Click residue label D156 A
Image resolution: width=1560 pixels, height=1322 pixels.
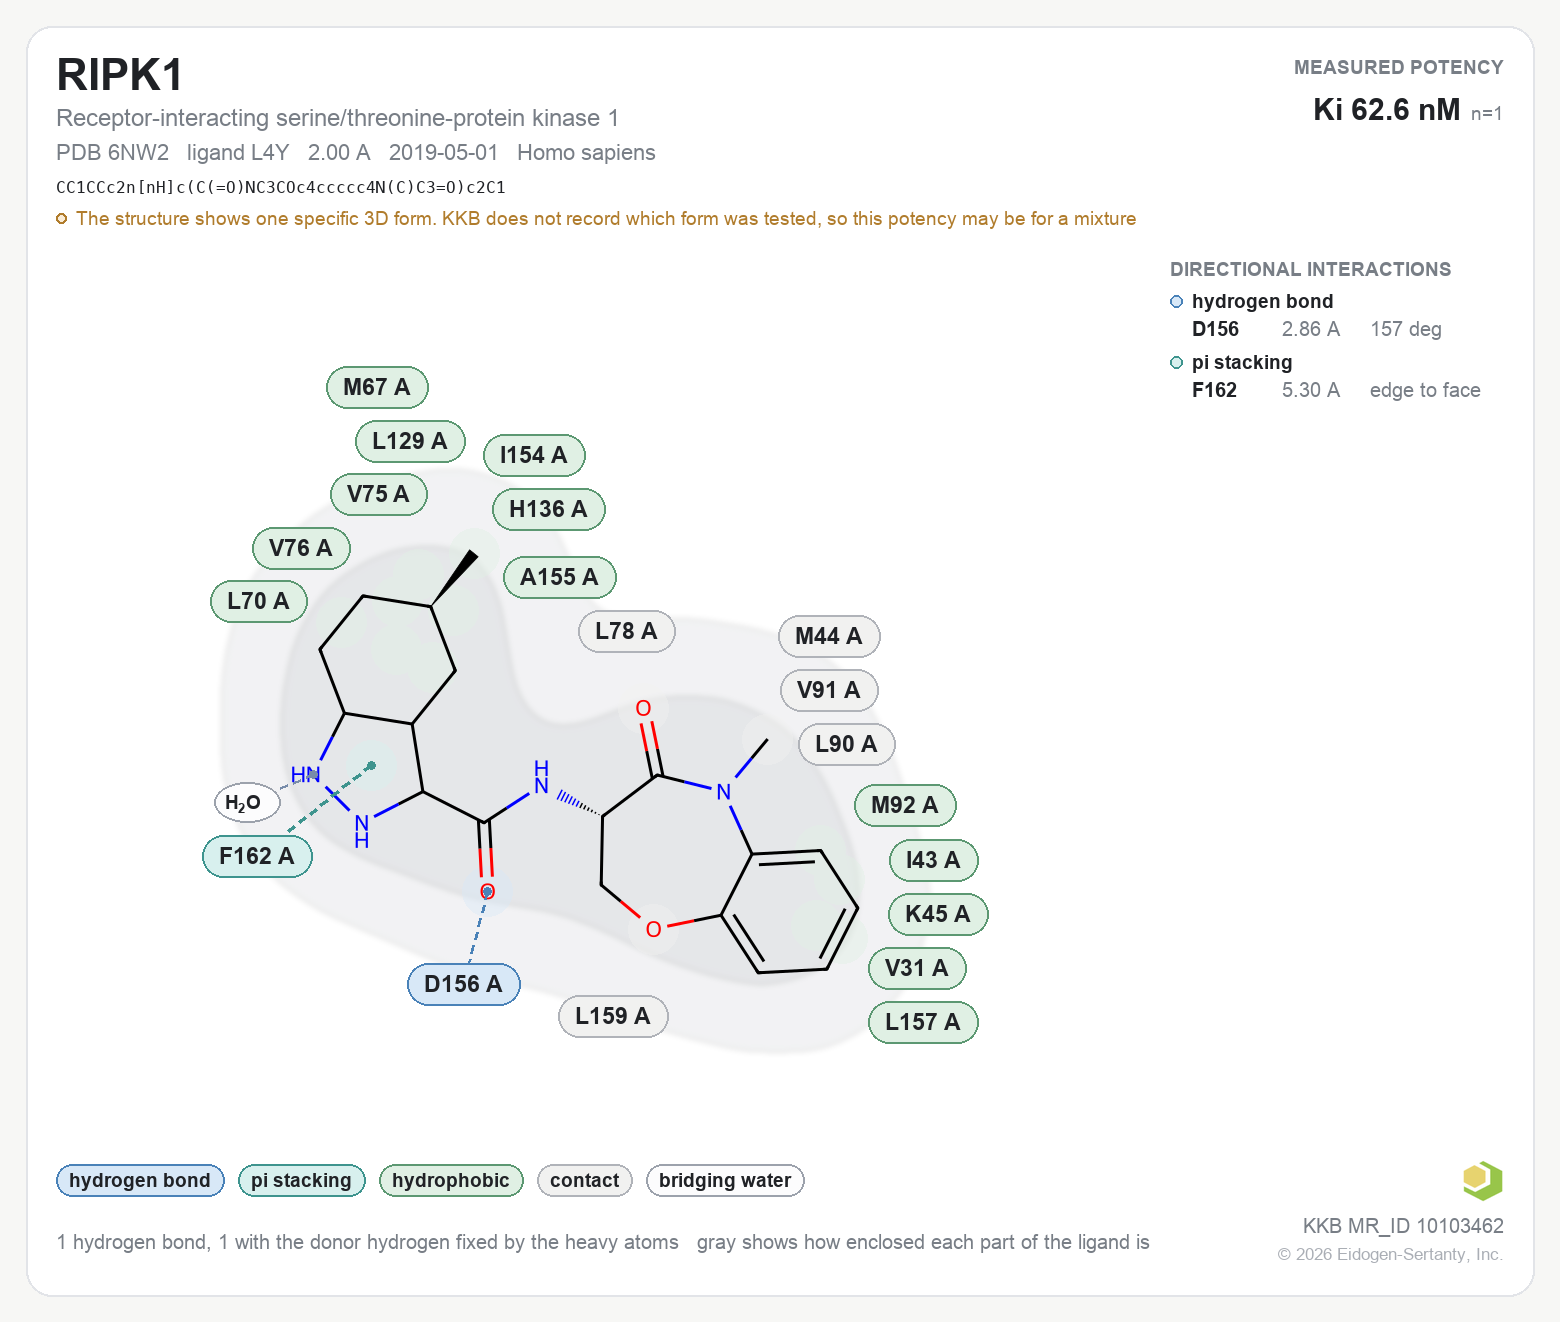click(x=463, y=984)
